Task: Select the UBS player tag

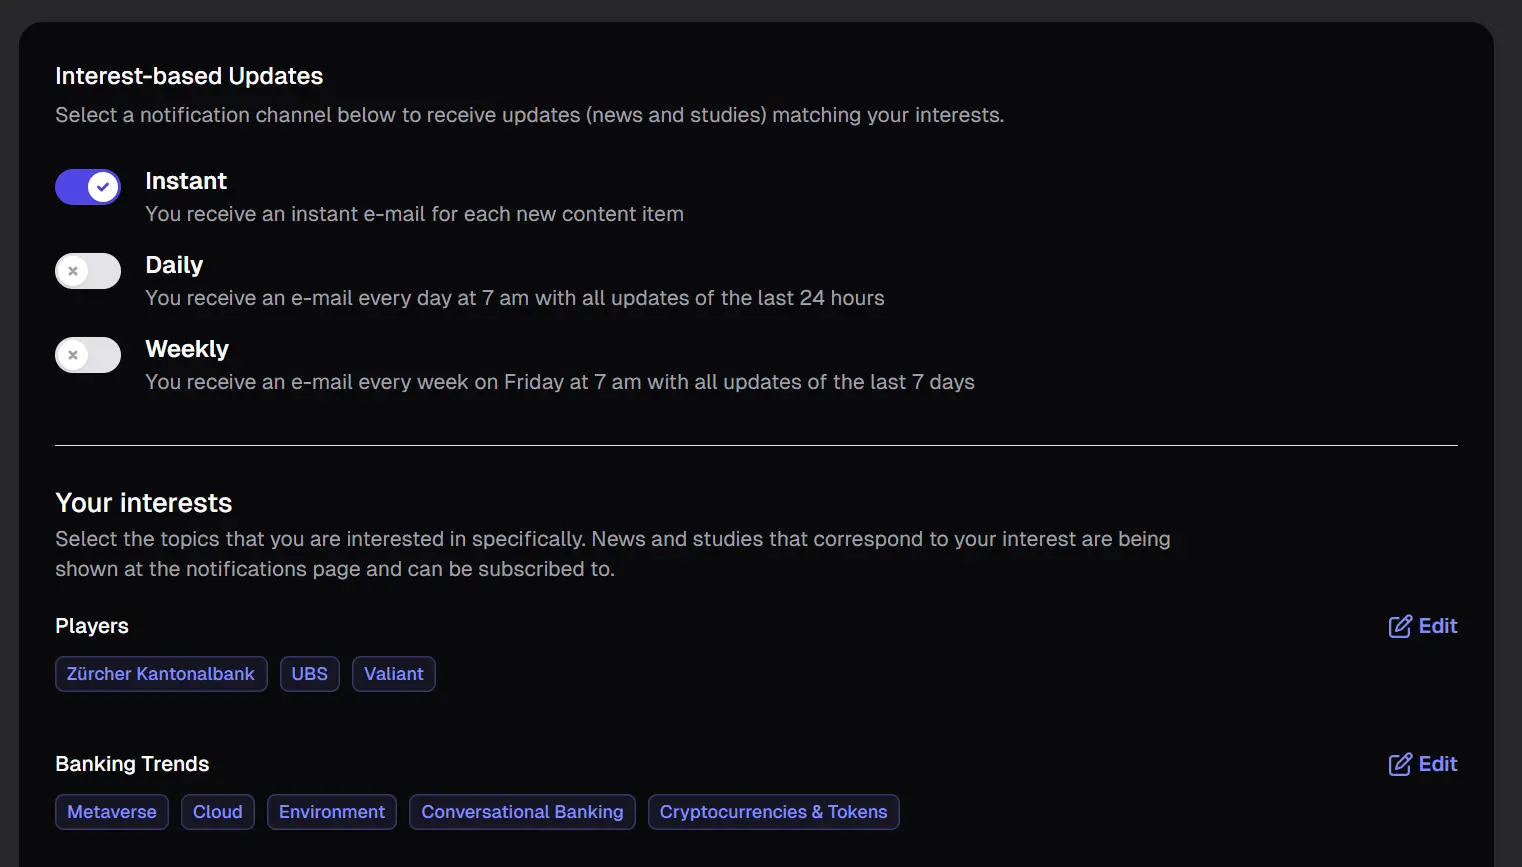Action: [x=310, y=674]
